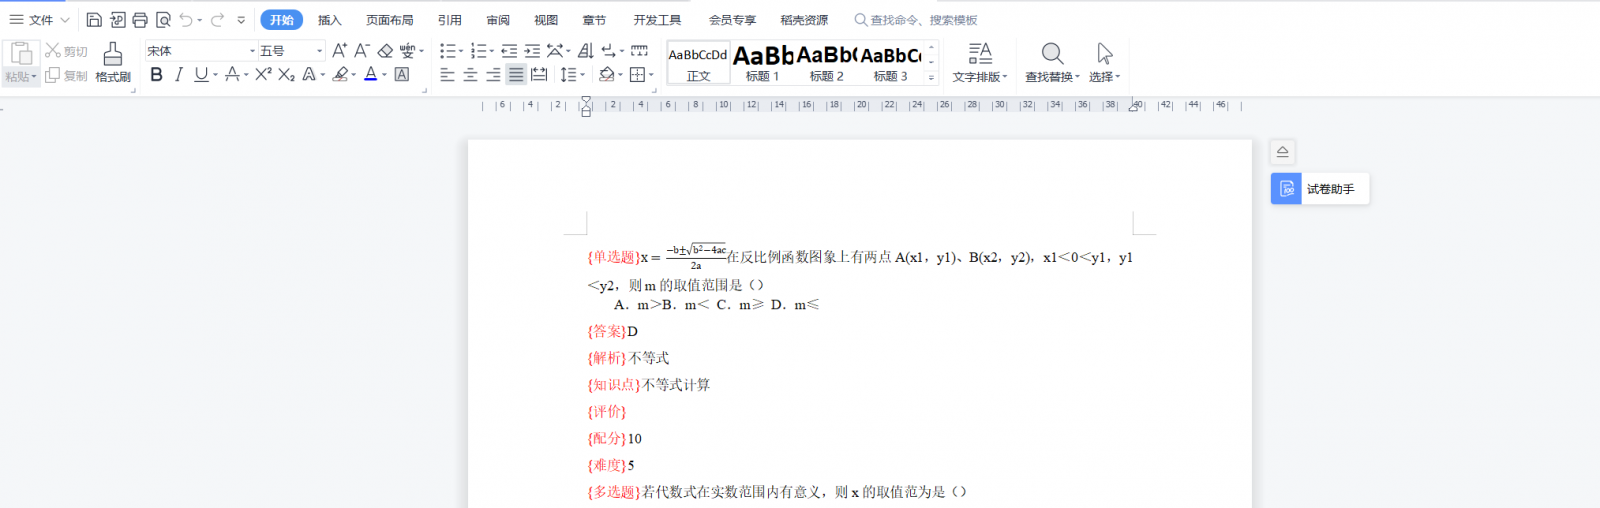Click the decrease indent icon
Image resolution: width=1600 pixels, height=508 pixels.
click(509, 51)
